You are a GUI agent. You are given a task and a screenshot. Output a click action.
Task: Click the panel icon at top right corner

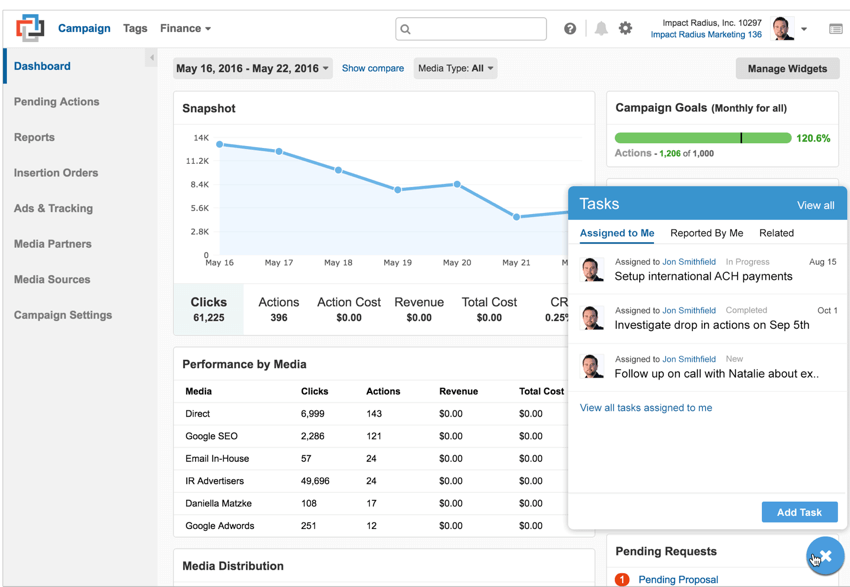click(x=836, y=29)
